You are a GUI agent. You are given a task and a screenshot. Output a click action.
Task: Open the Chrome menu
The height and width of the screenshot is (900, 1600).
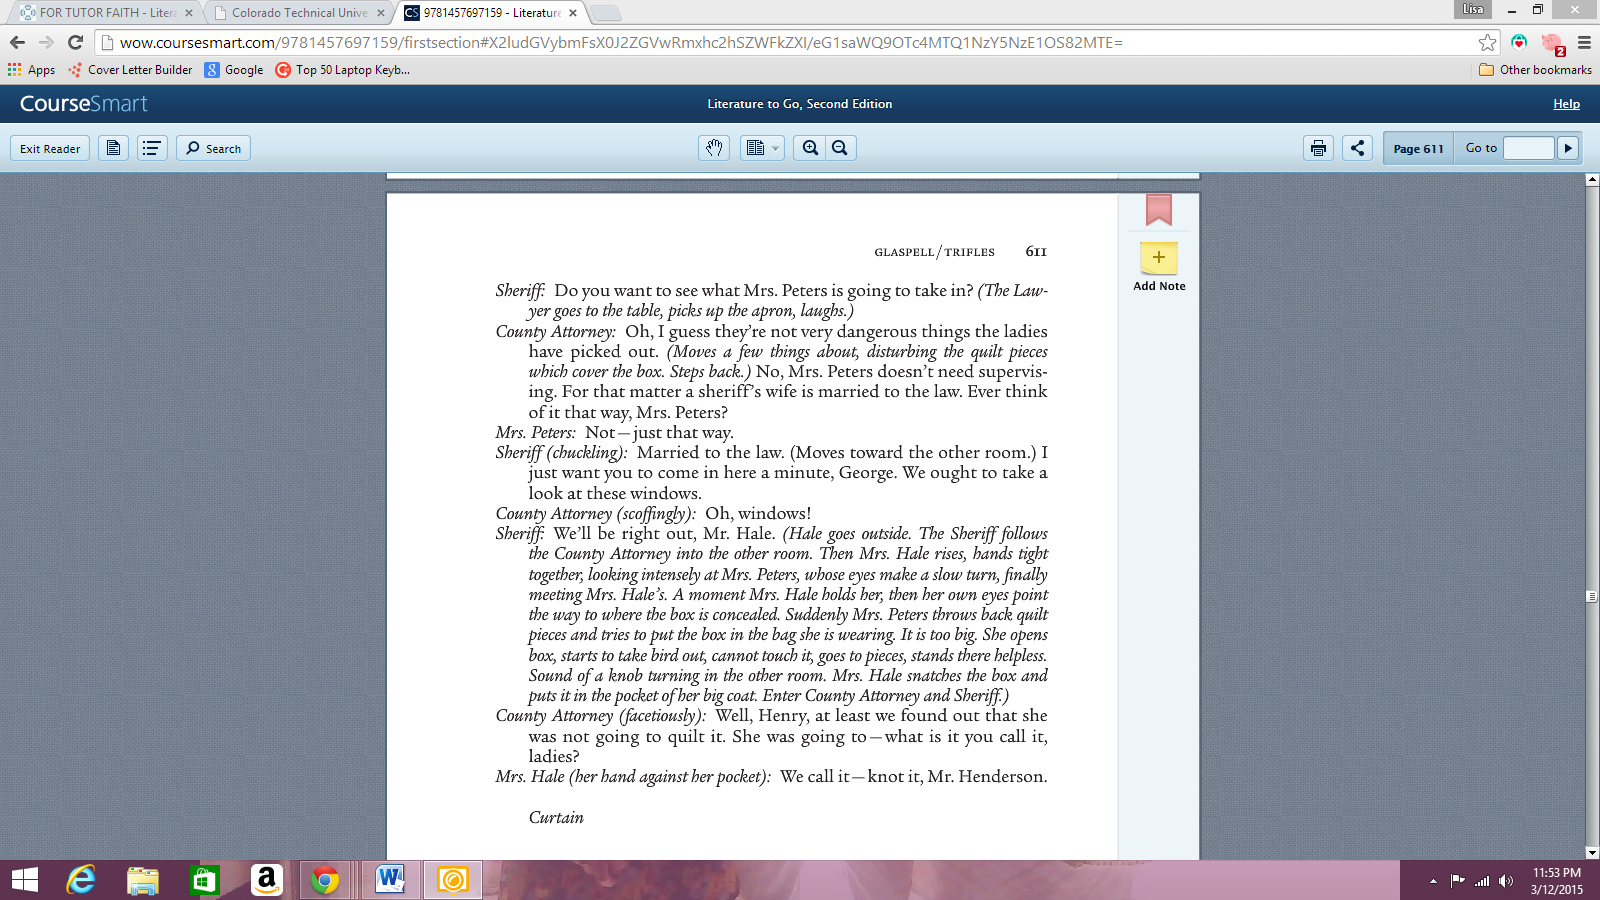coord(1584,42)
